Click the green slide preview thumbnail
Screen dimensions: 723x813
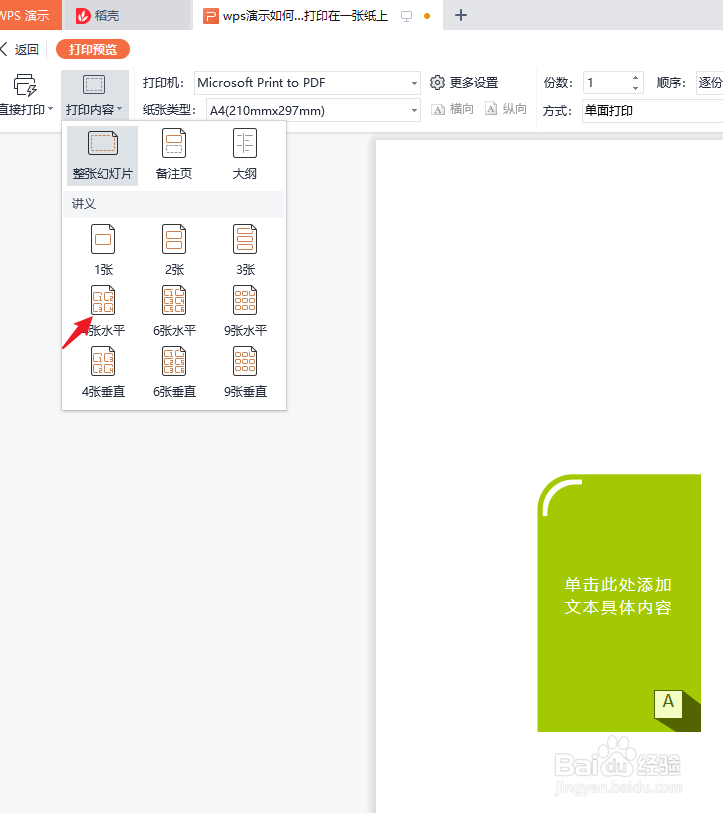click(619, 603)
